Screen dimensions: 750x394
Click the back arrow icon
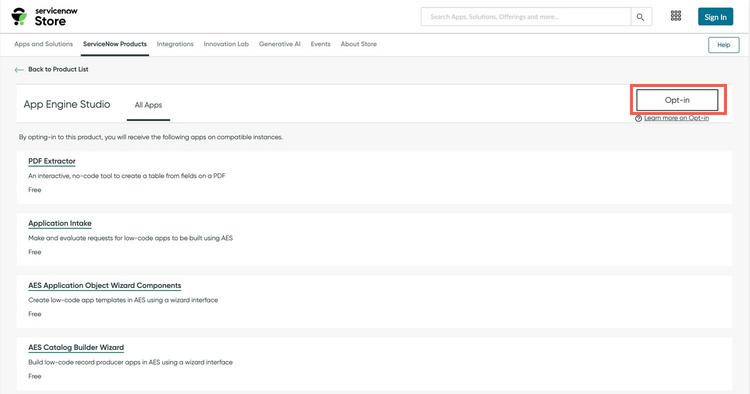[19, 70]
